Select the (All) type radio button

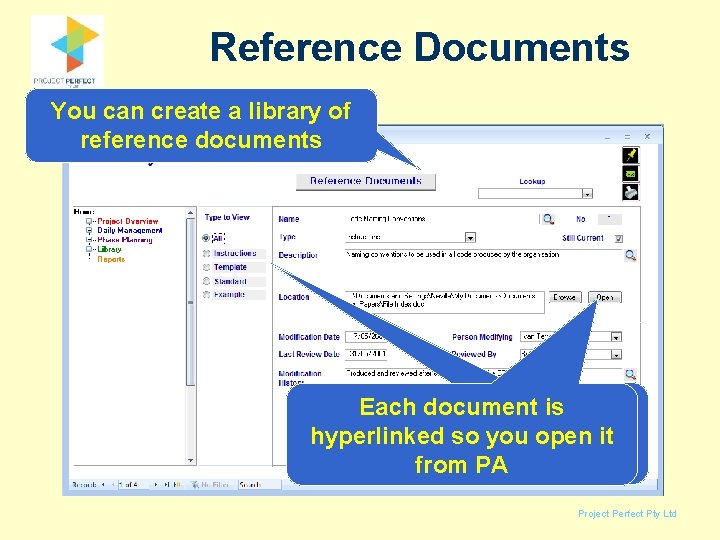pyautogui.click(x=206, y=238)
